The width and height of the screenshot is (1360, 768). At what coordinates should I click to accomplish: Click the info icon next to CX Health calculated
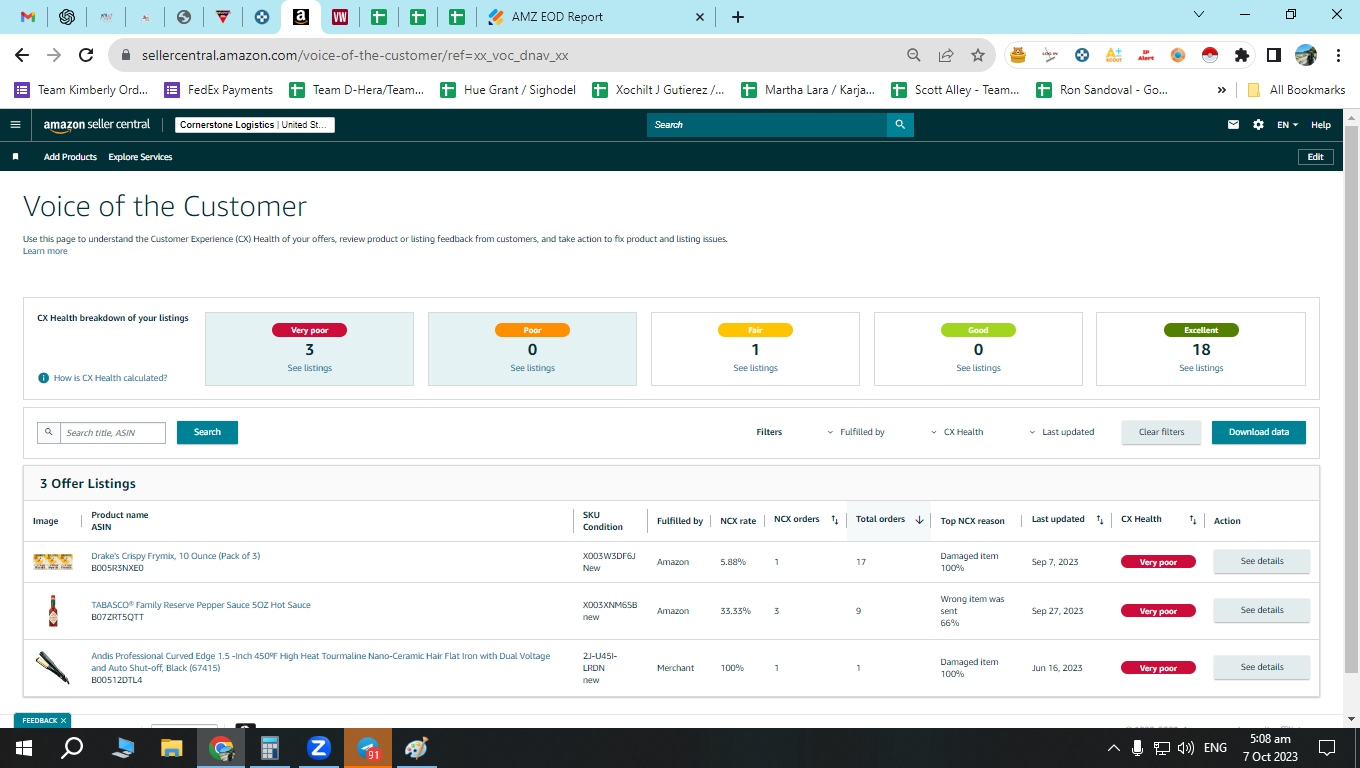(x=43, y=378)
